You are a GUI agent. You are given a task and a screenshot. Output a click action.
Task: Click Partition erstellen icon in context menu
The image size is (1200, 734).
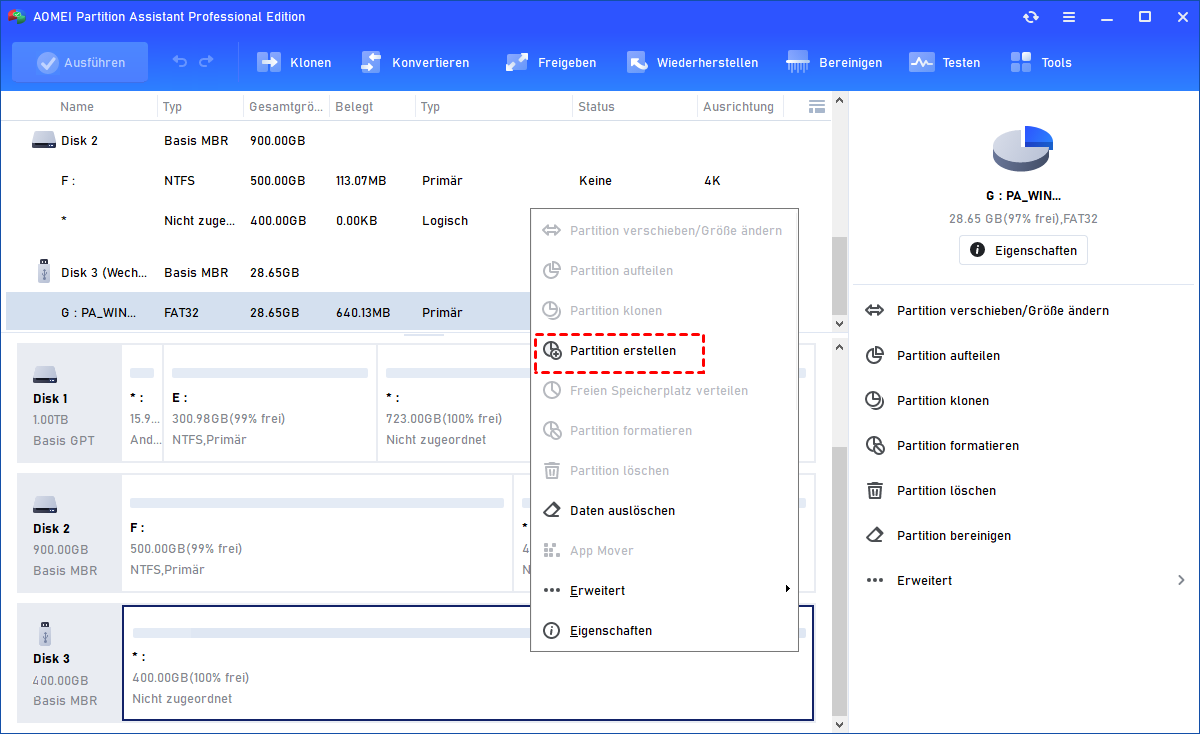552,351
